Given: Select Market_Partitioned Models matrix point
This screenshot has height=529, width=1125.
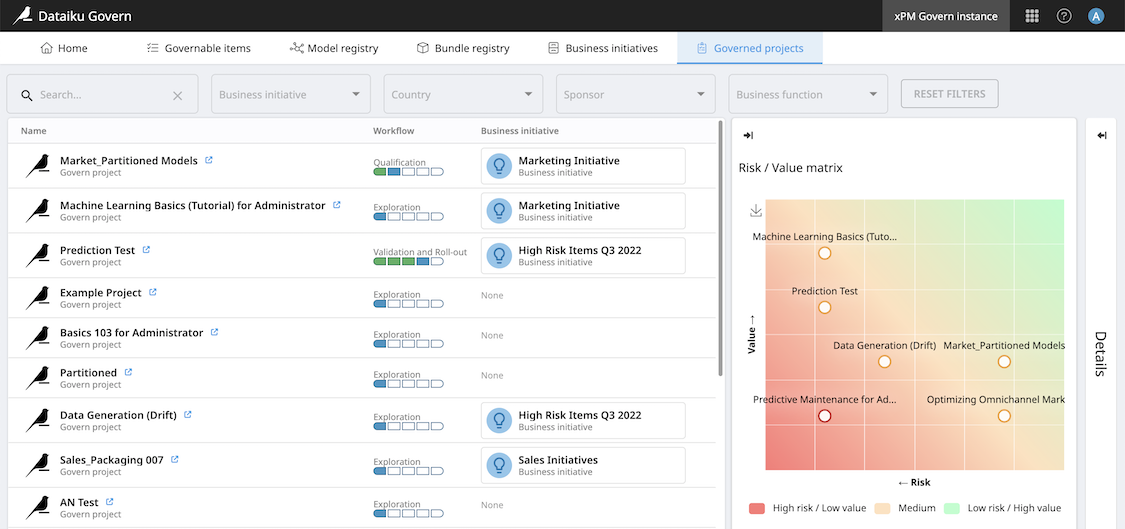Looking at the screenshot, I should [x=1004, y=362].
